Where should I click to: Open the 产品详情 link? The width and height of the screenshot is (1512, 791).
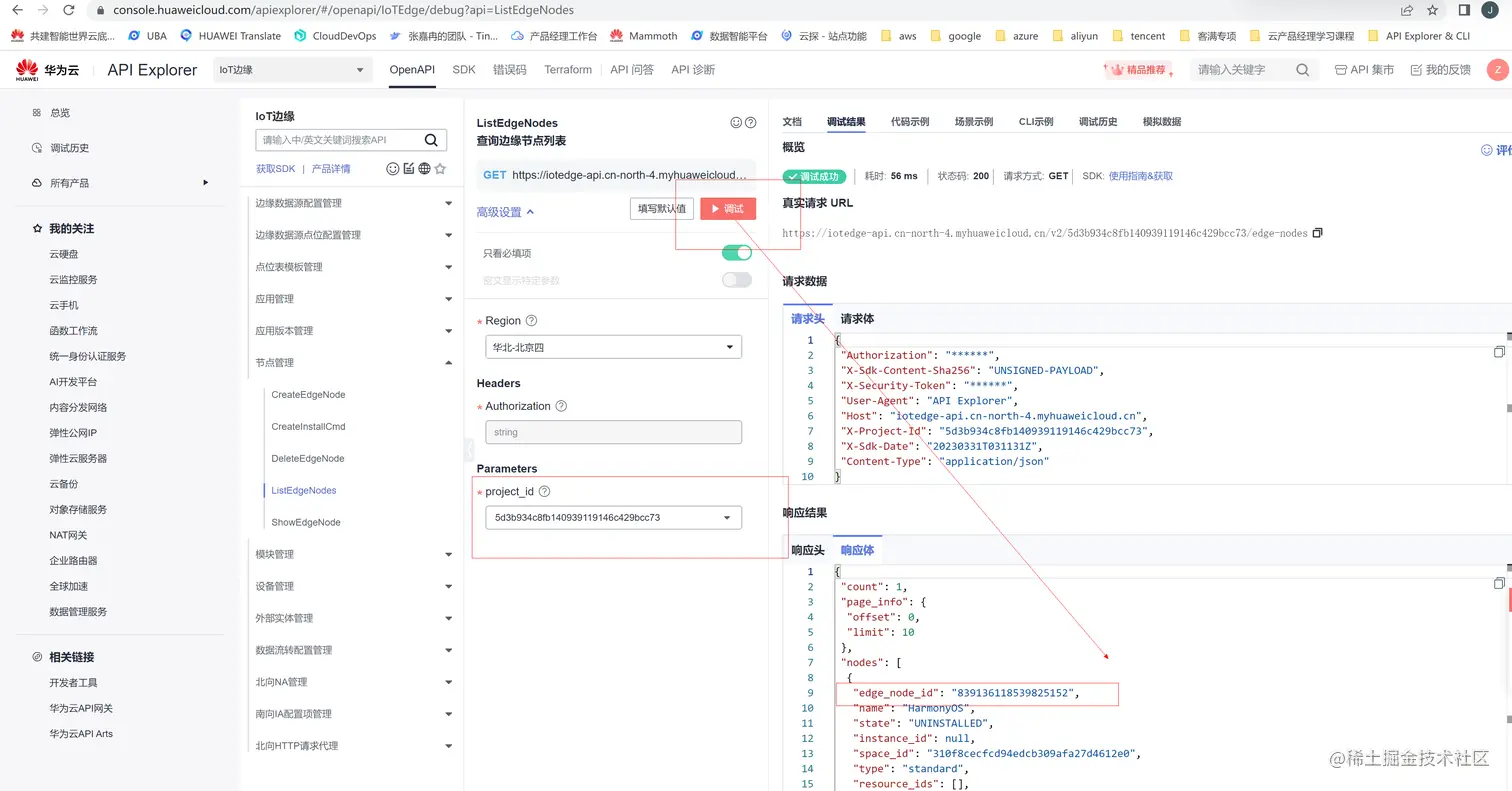click(x=331, y=169)
